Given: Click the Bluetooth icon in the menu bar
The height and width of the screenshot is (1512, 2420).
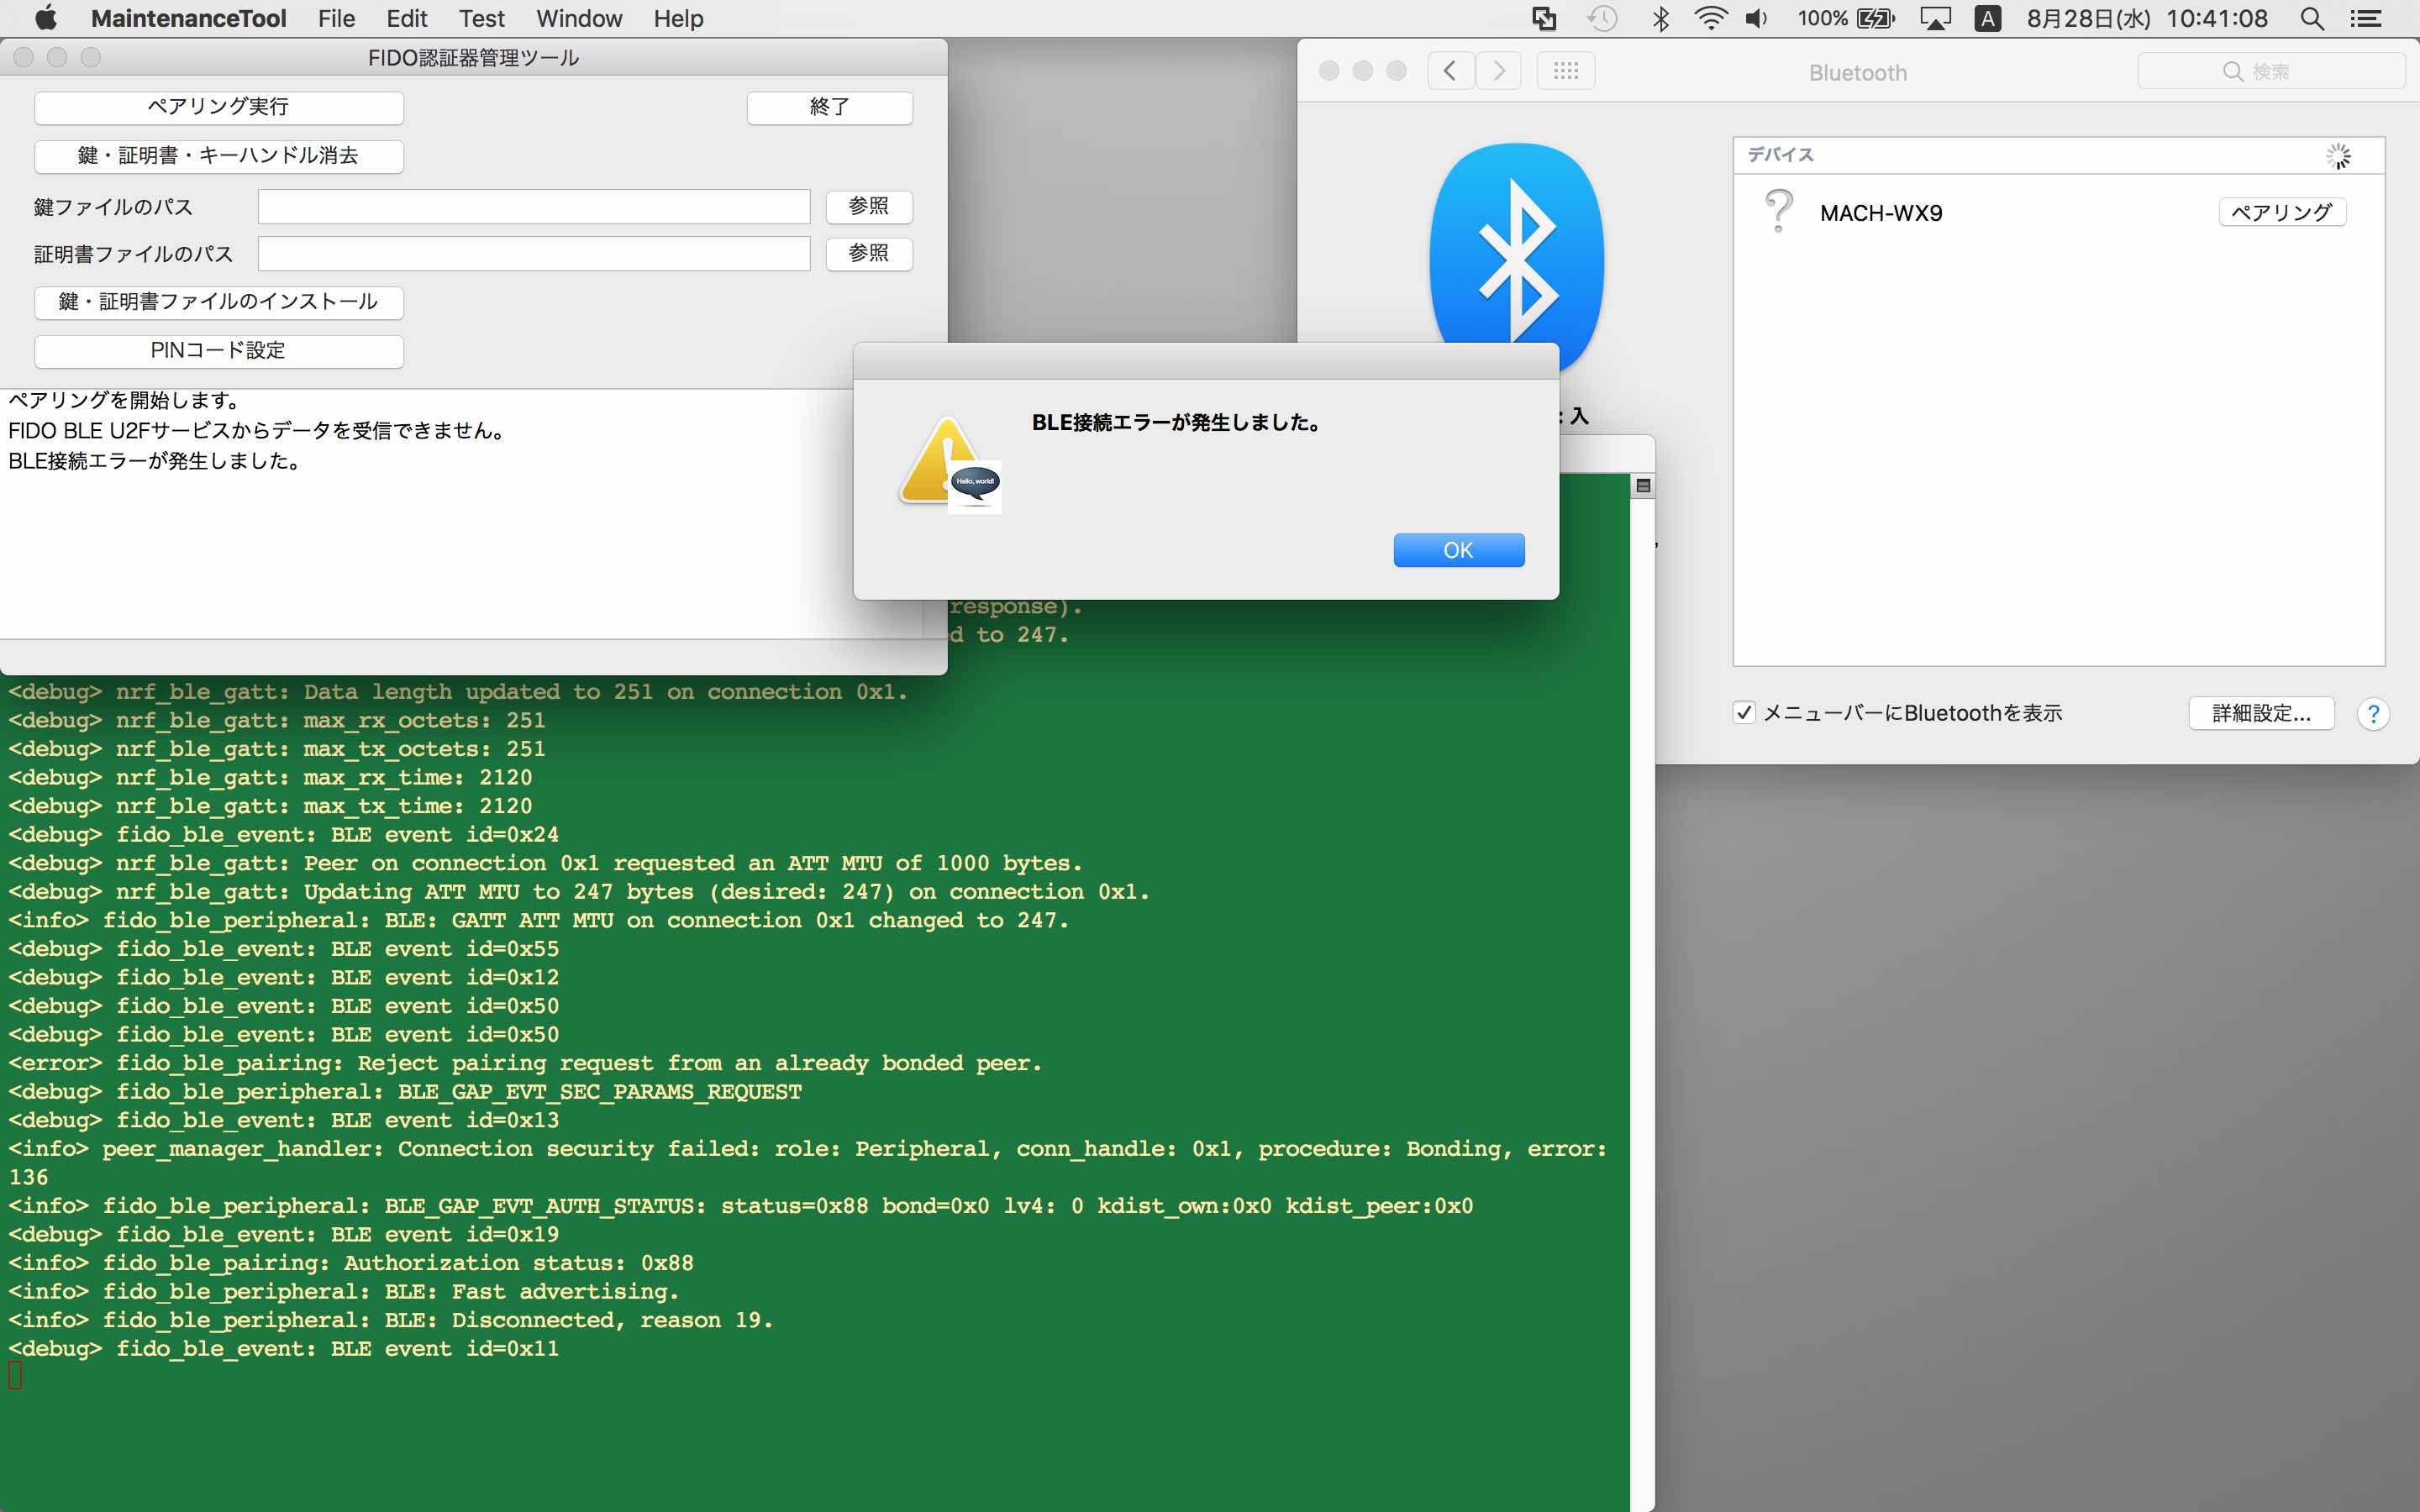Looking at the screenshot, I should coord(1662,18).
